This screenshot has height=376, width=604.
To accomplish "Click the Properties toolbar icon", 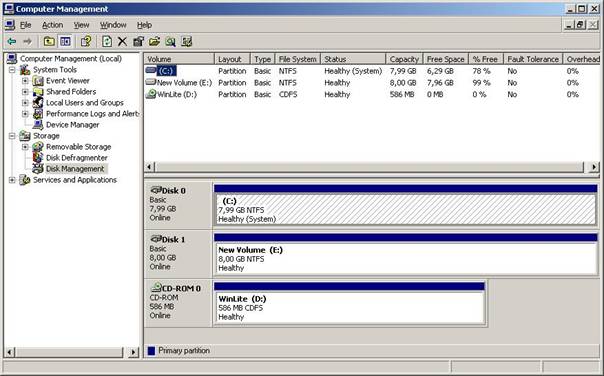I will [138, 41].
